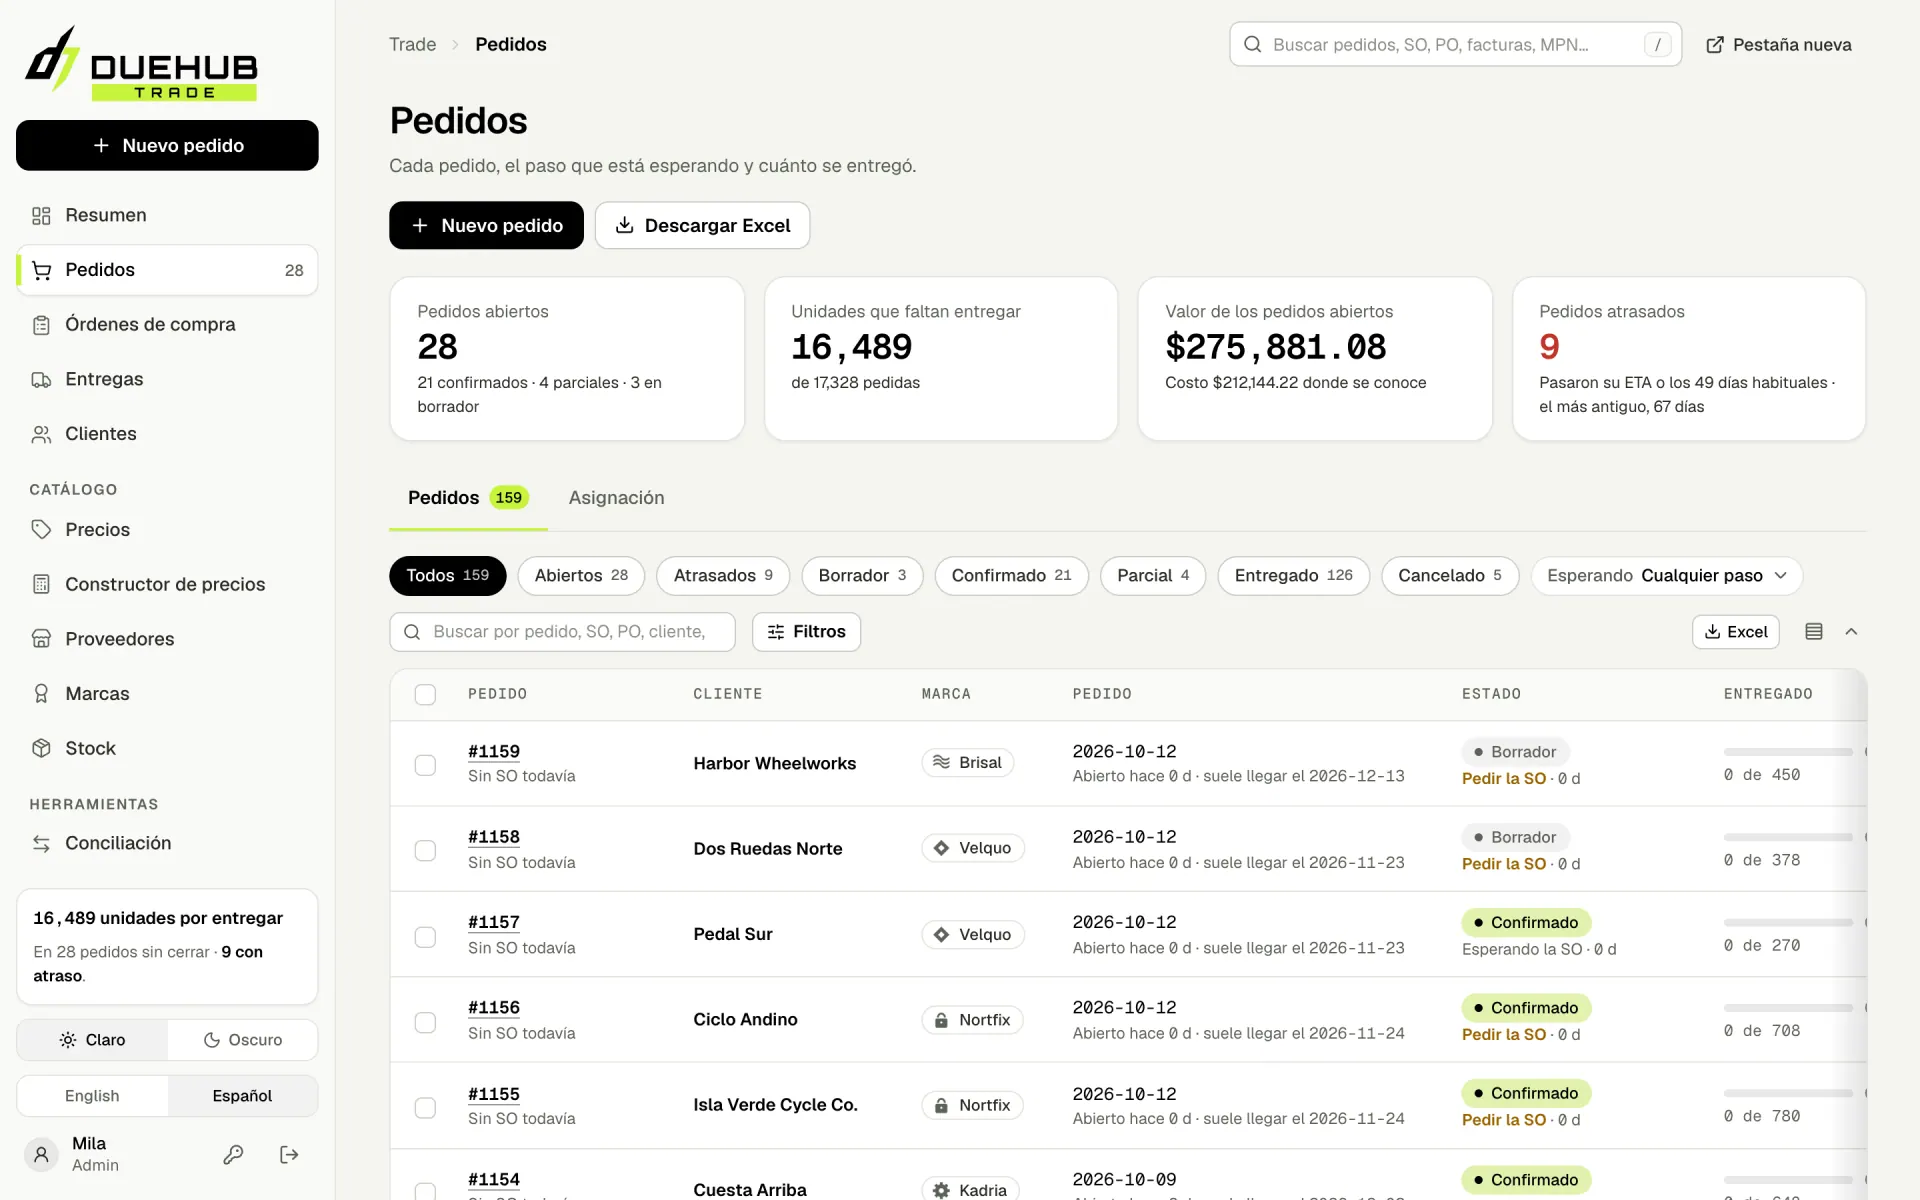Open Marcas in the sidebar
Viewport: 1920px width, 1200px height.
(x=167, y=694)
